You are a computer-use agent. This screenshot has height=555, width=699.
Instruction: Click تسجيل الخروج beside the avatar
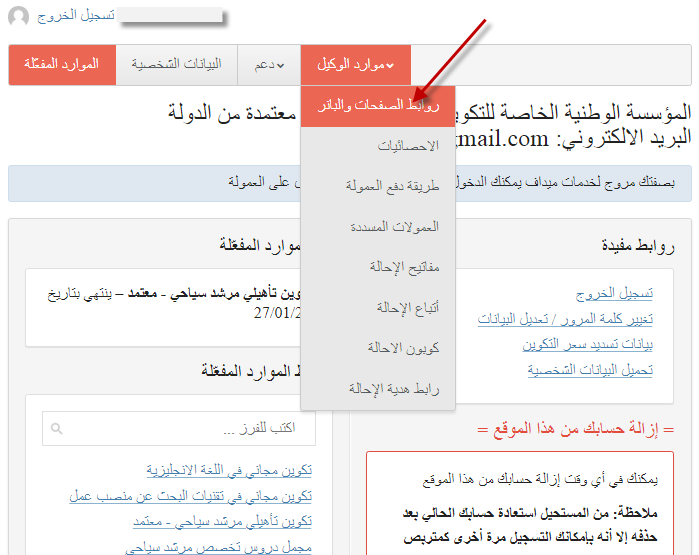point(75,17)
